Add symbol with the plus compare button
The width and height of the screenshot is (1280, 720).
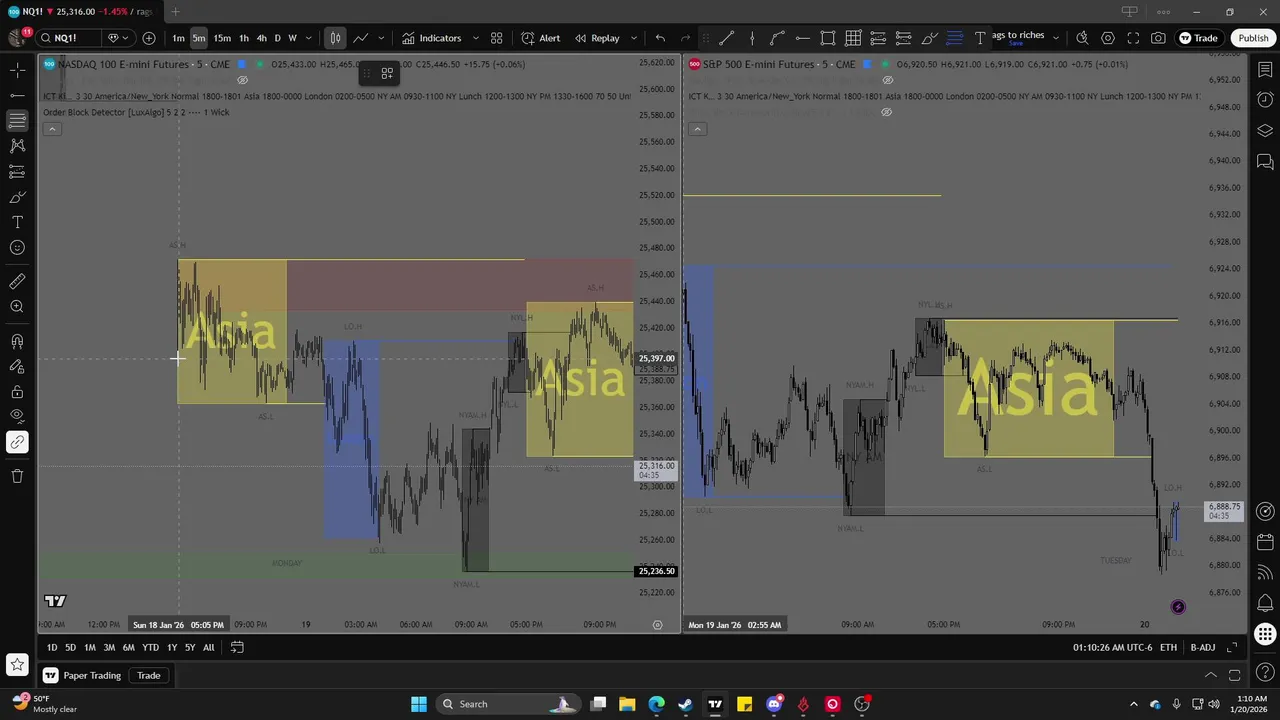point(149,38)
